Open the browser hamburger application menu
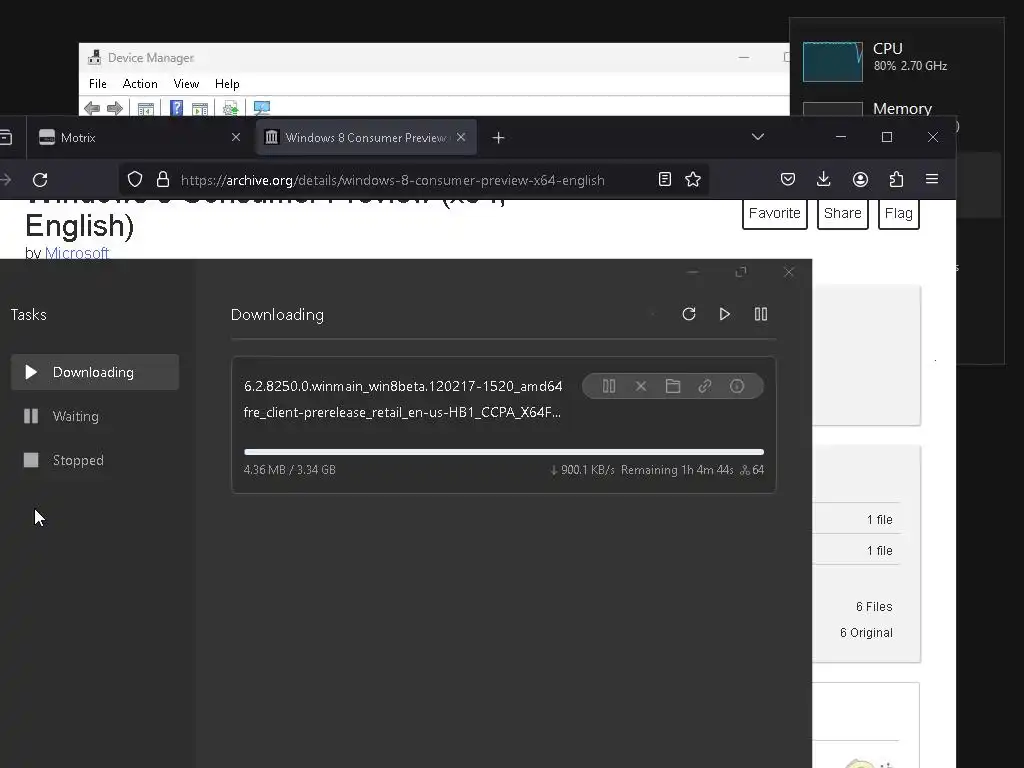Image resolution: width=1024 pixels, height=768 pixels. 932,179
